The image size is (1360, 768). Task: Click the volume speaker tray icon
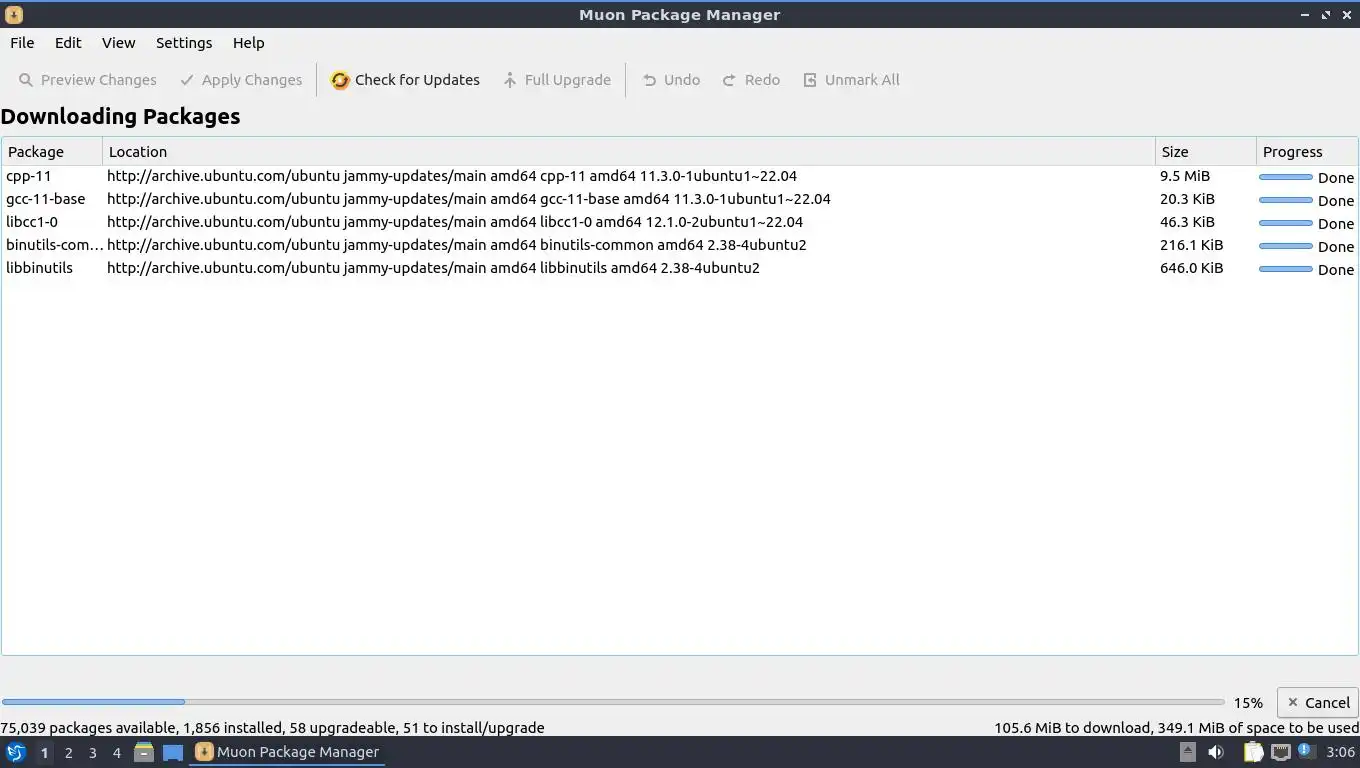pos(1216,752)
